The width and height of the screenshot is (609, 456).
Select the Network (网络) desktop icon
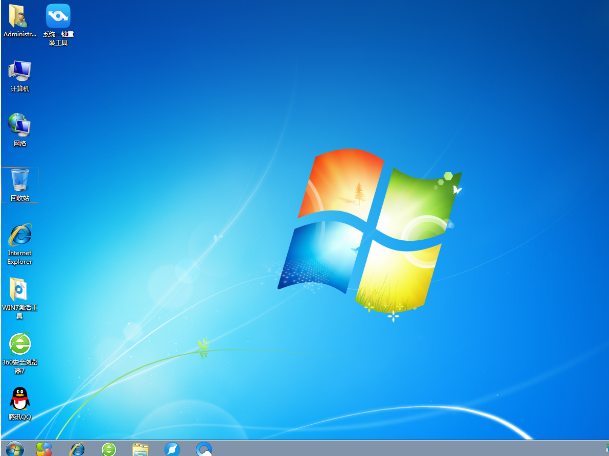19,130
